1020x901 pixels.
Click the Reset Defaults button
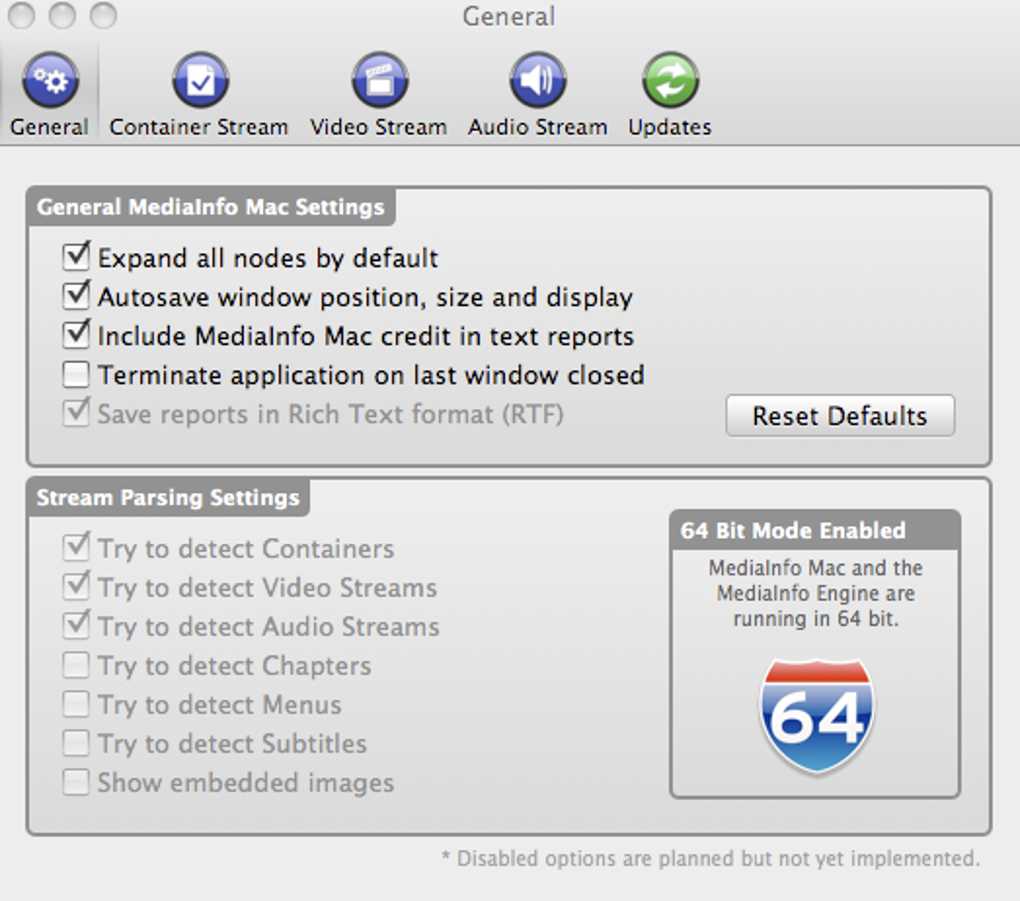(840, 416)
